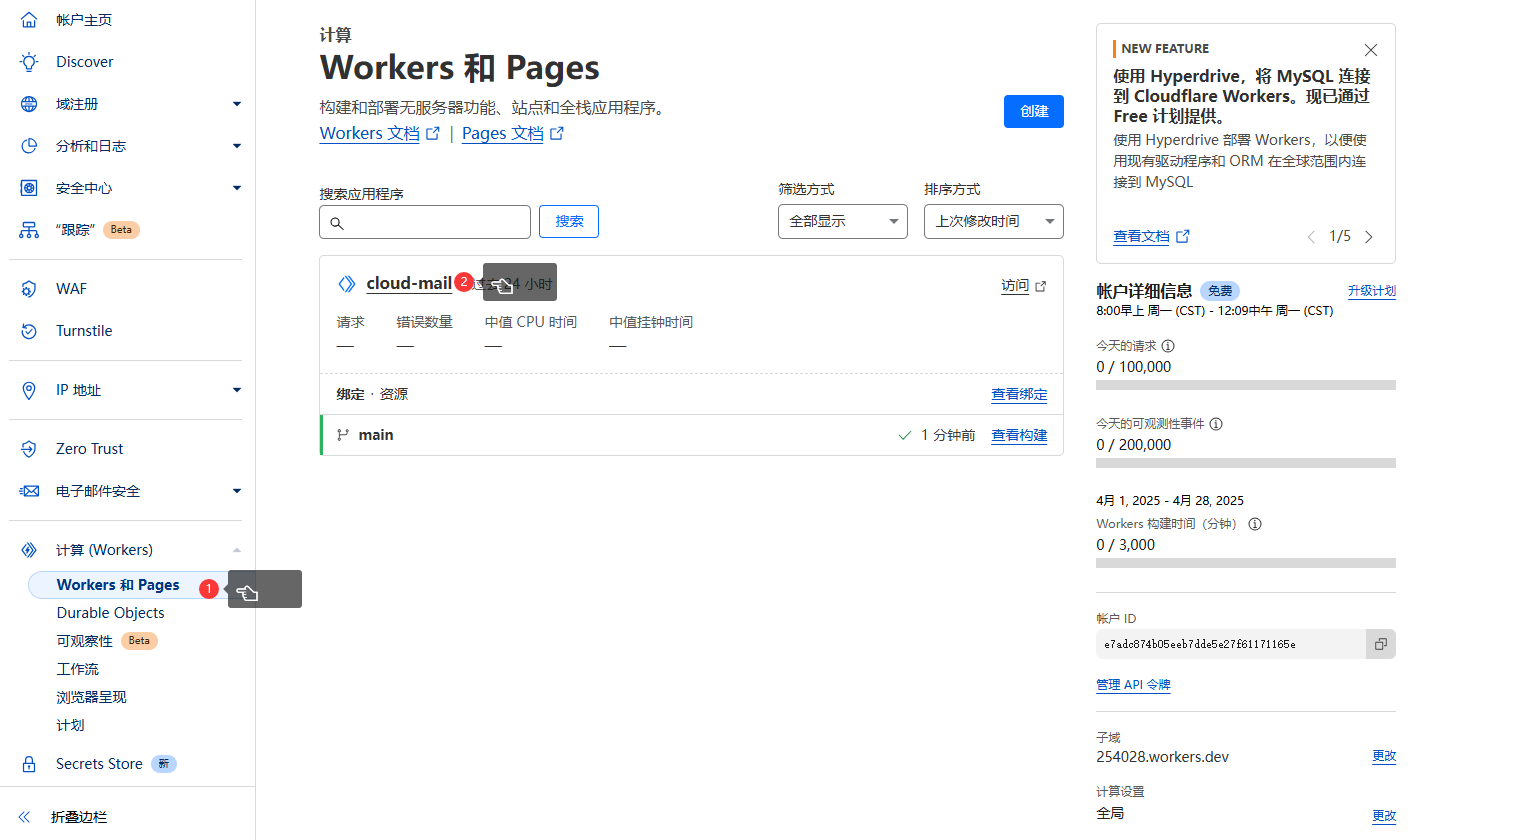Open the Workers 文档 external link
The image size is (1523, 840).
click(368, 132)
